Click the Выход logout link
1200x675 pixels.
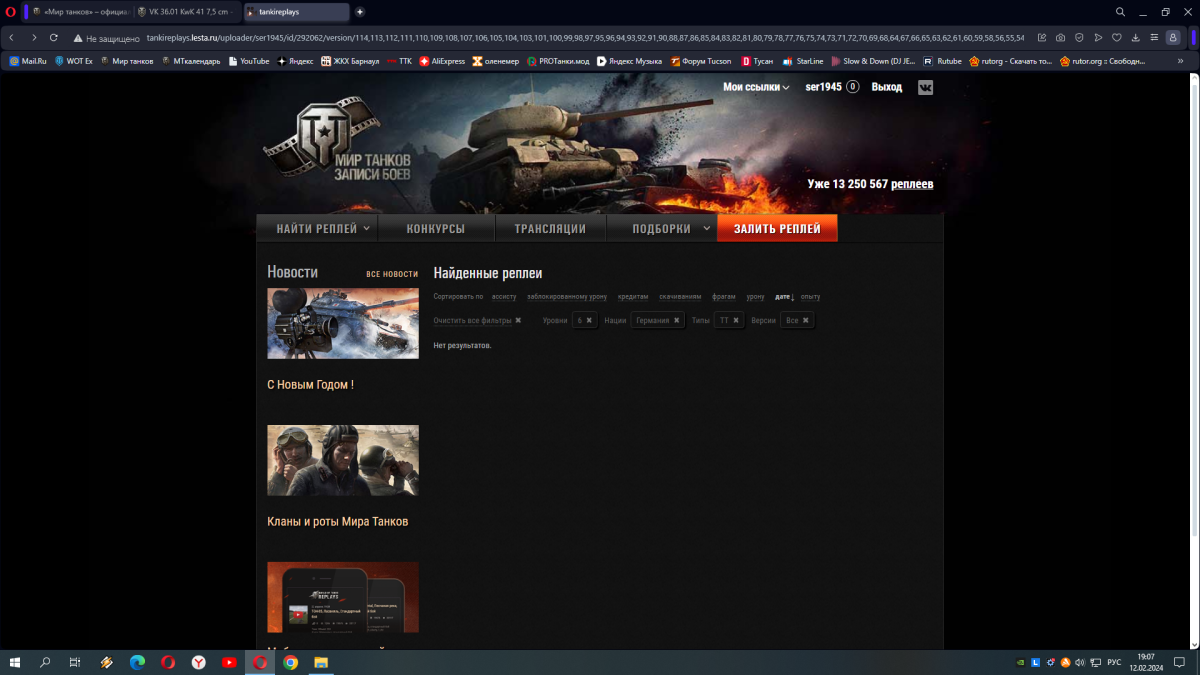pyautogui.click(x=886, y=87)
